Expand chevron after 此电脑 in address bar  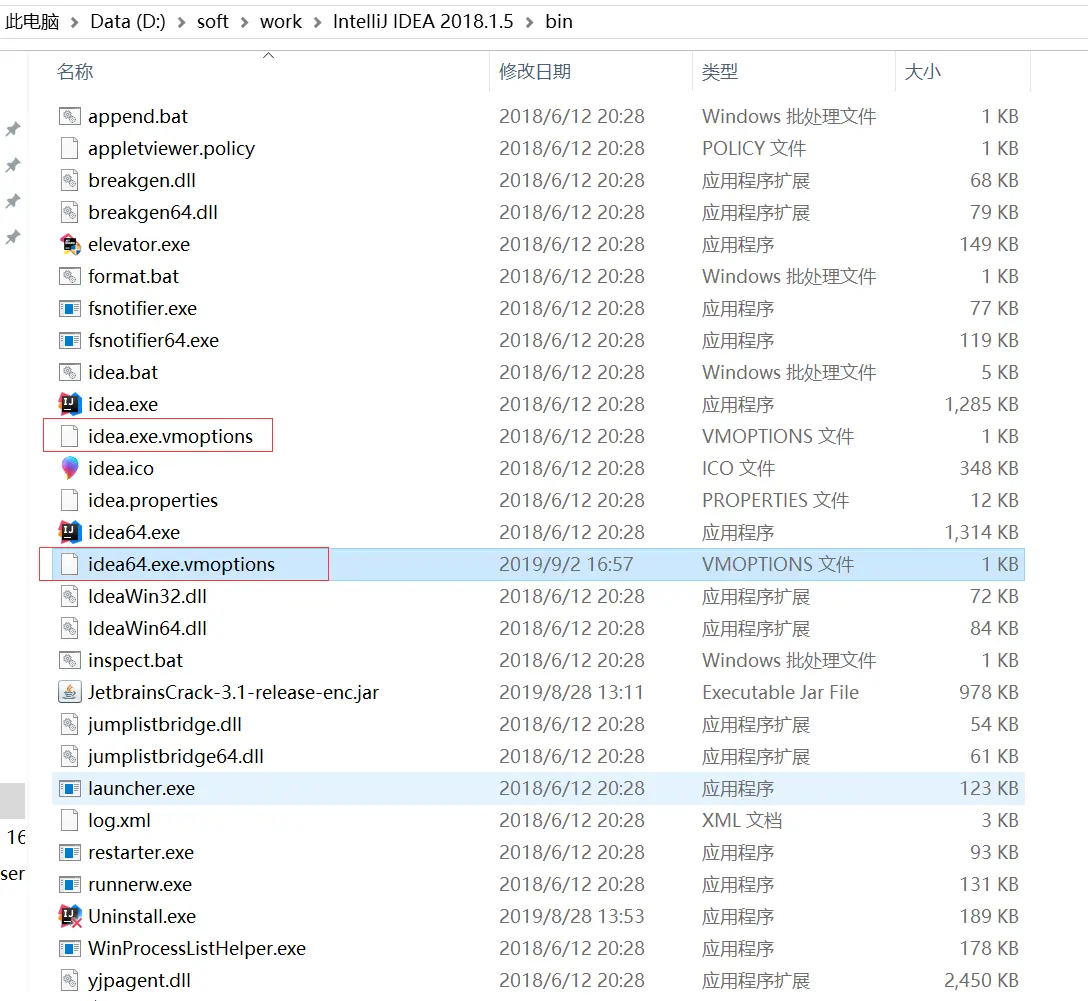coord(74,23)
